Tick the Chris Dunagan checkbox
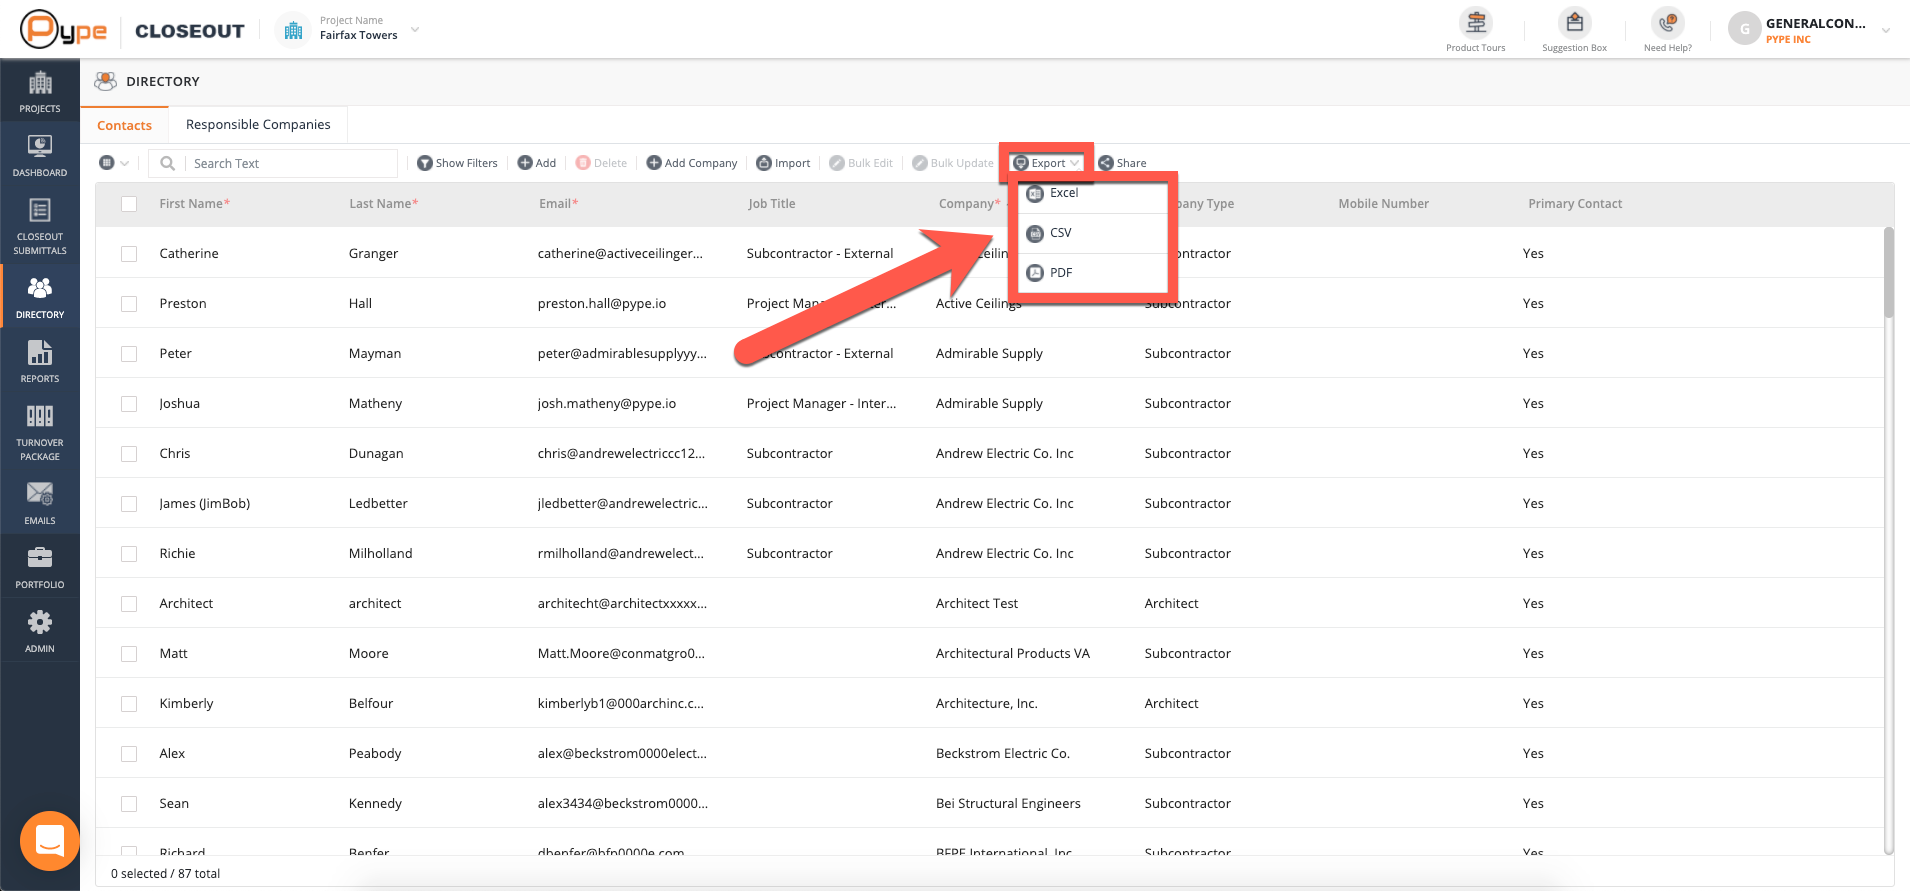The width and height of the screenshot is (1910, 891). (x=129, y=454)
